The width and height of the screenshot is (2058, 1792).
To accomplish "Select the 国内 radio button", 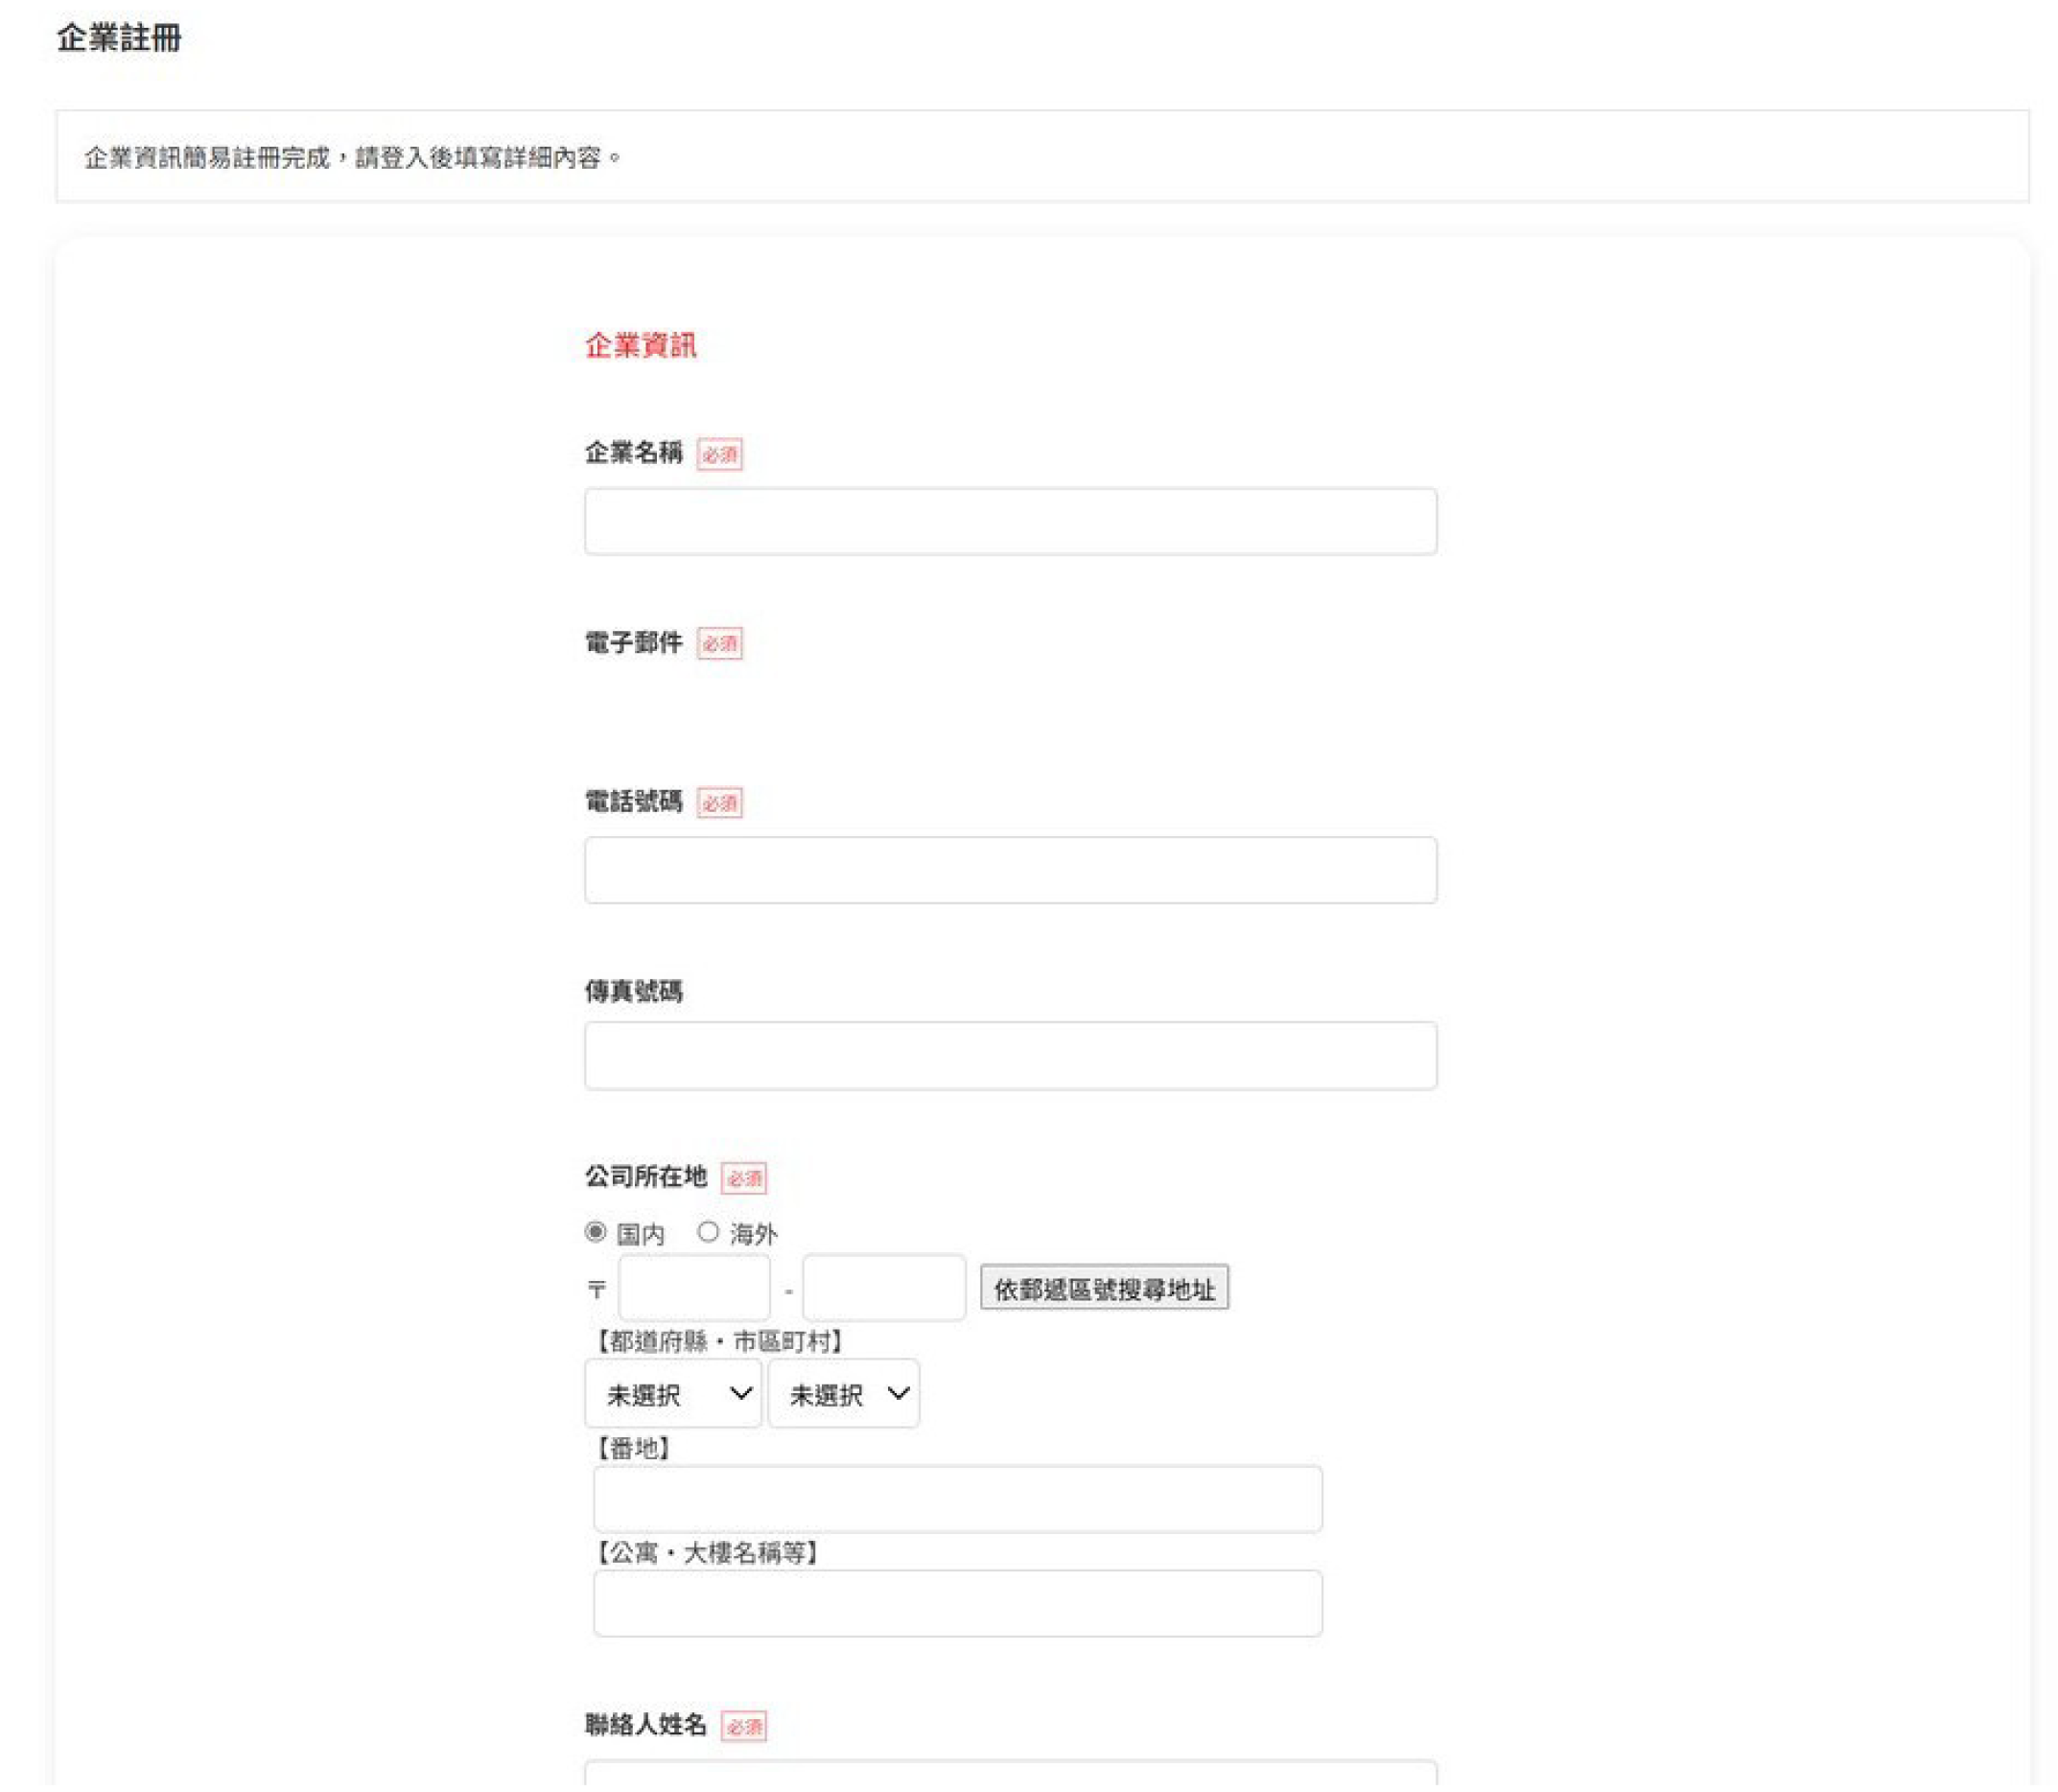I will pos(596,1232).
